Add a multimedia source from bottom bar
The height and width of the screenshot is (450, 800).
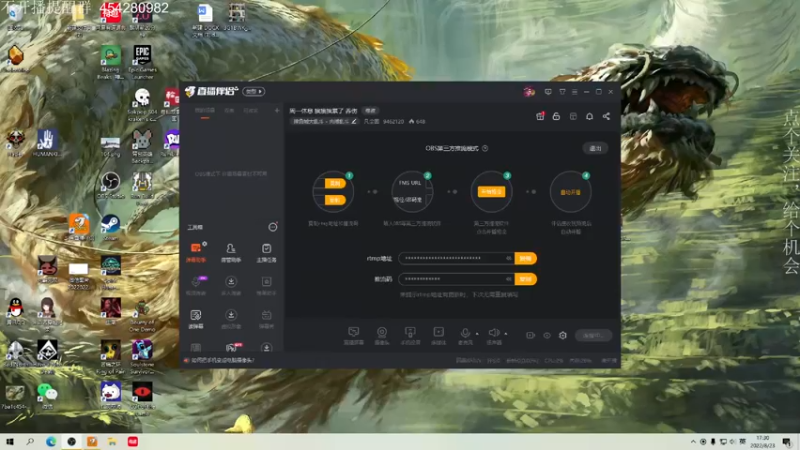pyautogui.click(x=438, y=336)
